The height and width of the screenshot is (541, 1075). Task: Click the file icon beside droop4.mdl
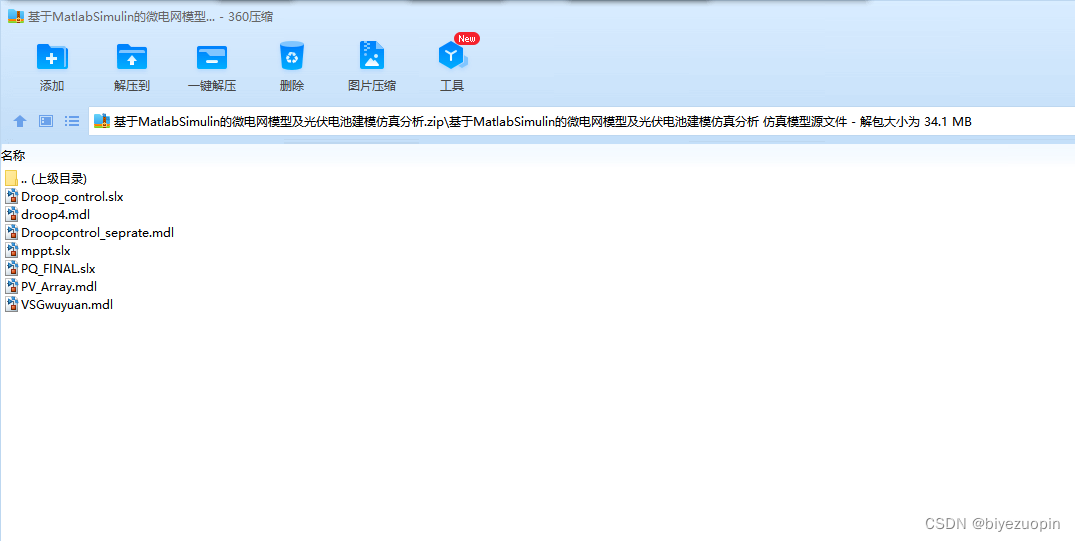tap(11, 215)
